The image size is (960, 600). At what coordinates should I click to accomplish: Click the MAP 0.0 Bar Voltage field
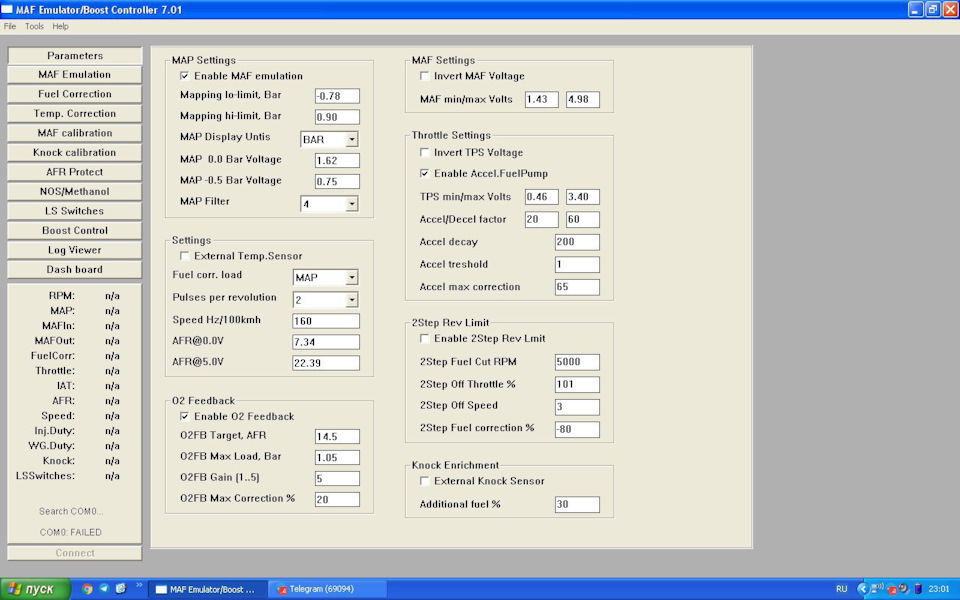[337, 160]
